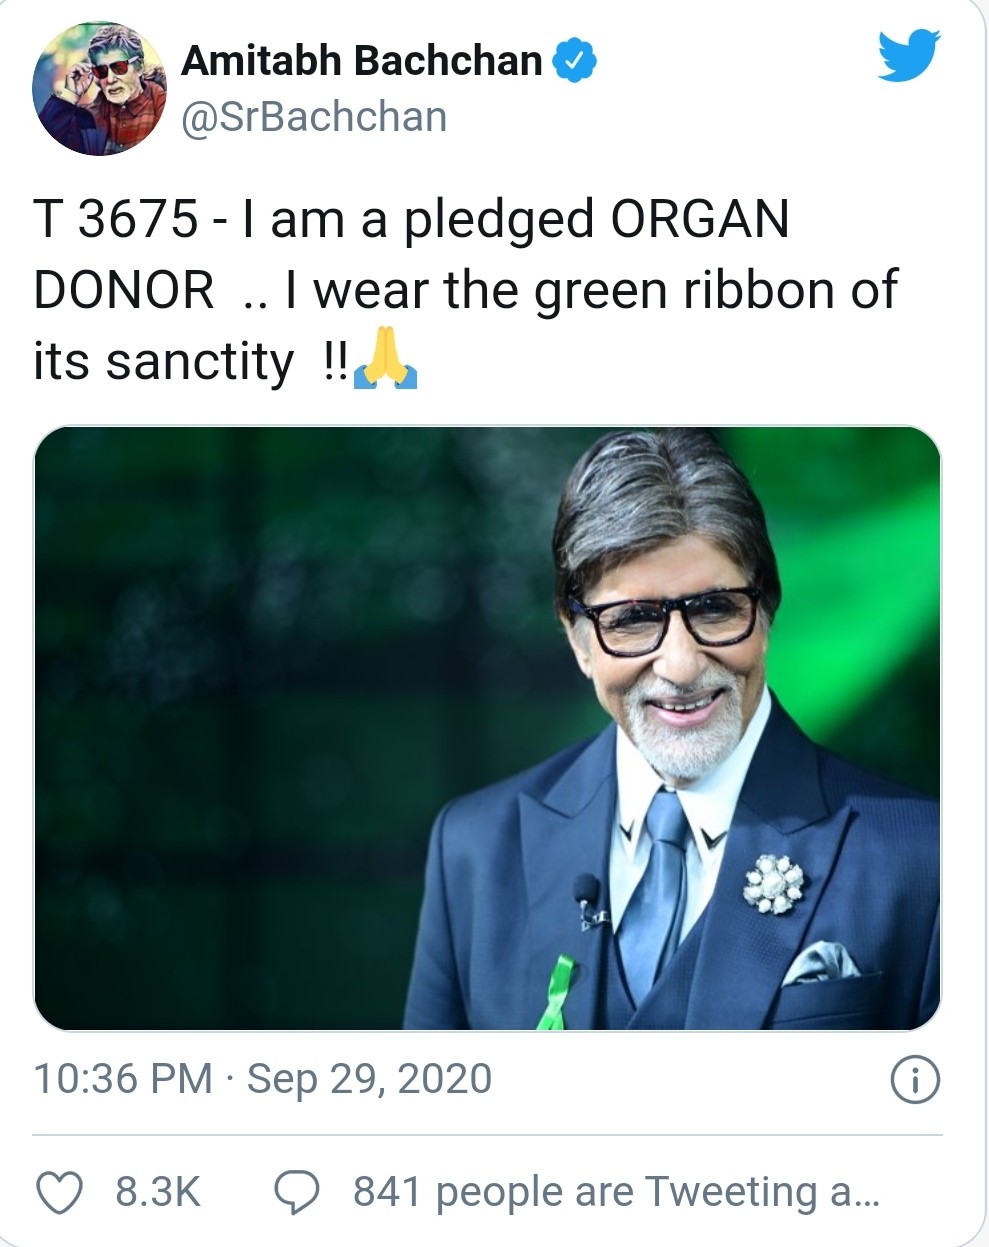Open Amitabh Bachchan's profile avatar
This screenshot has height=1247, width=989.
pyautogui.click(x=99, y=89)
